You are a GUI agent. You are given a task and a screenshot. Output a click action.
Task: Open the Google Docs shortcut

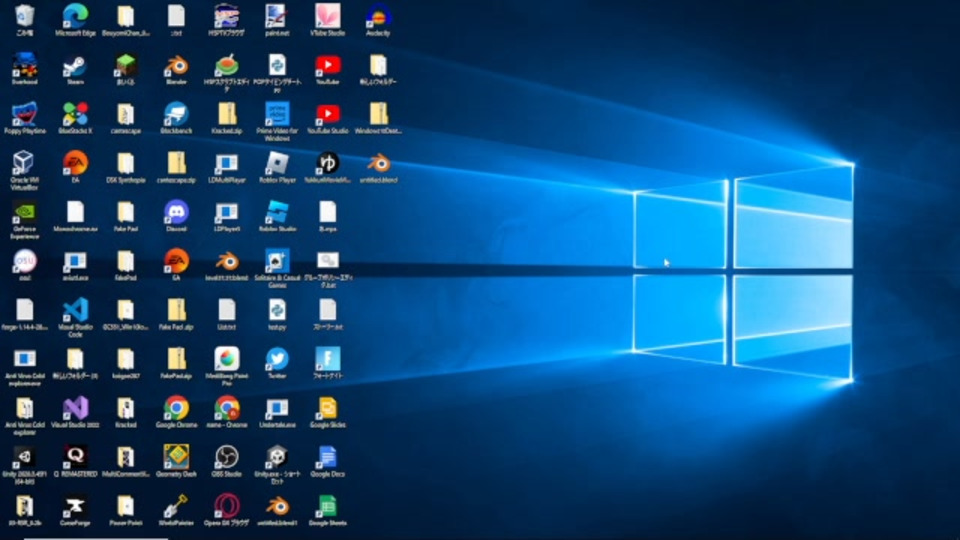(x=328, y=457)
